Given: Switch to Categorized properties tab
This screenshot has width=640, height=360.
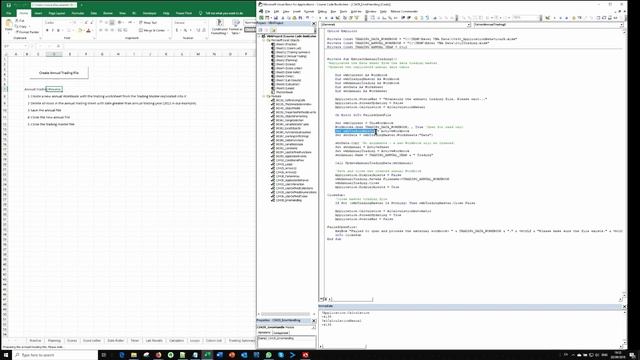Looking at the screenshot, I should click(280, 333).
